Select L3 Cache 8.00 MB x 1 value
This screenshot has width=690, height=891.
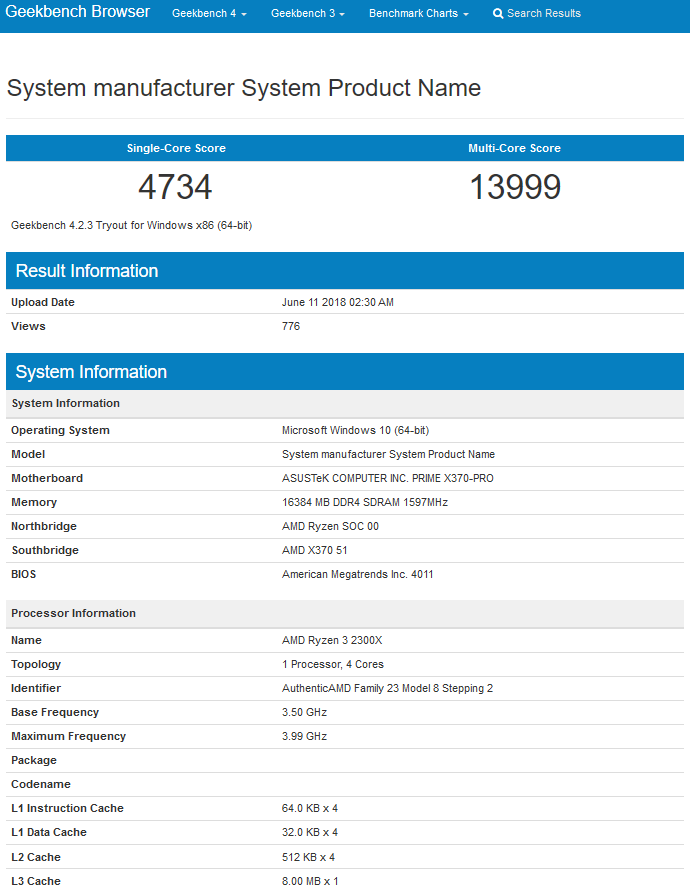pyautogui.click(x=310, y=881)
